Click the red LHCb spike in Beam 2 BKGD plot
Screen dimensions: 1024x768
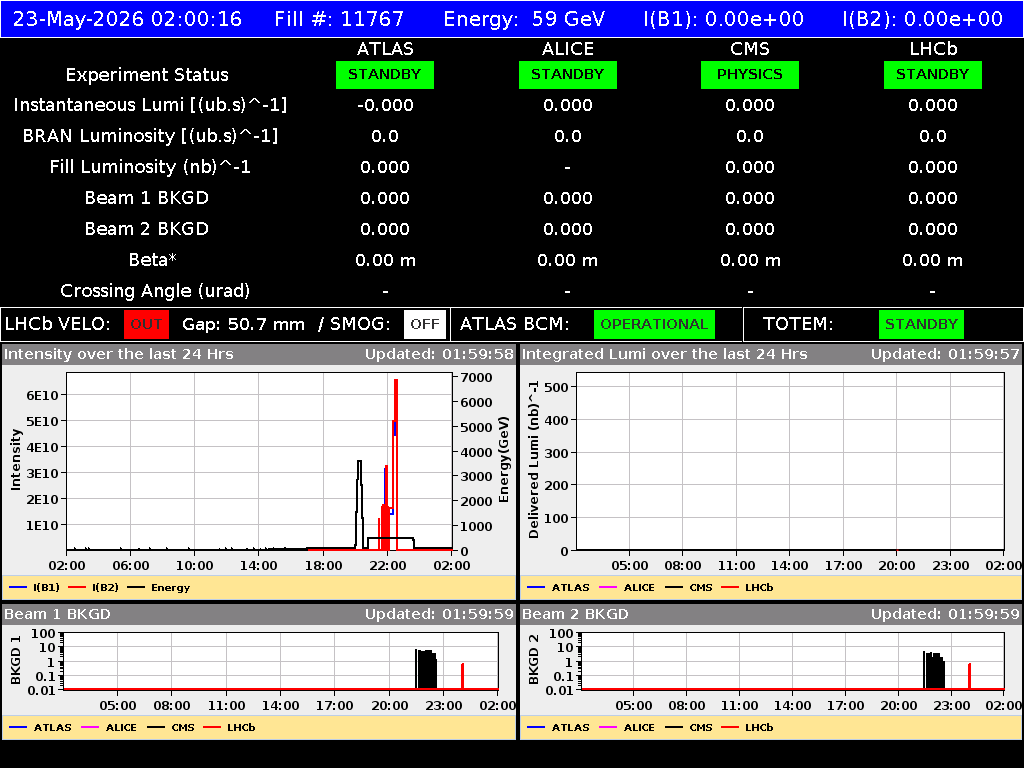pos(969,676)
